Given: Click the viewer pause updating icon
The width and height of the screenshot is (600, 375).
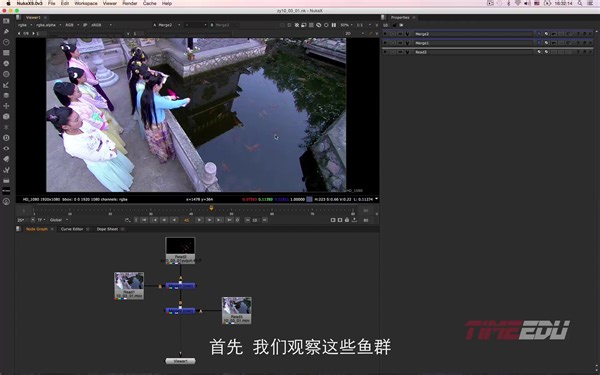Looking at the screenshot, I should tap(334, 25).
